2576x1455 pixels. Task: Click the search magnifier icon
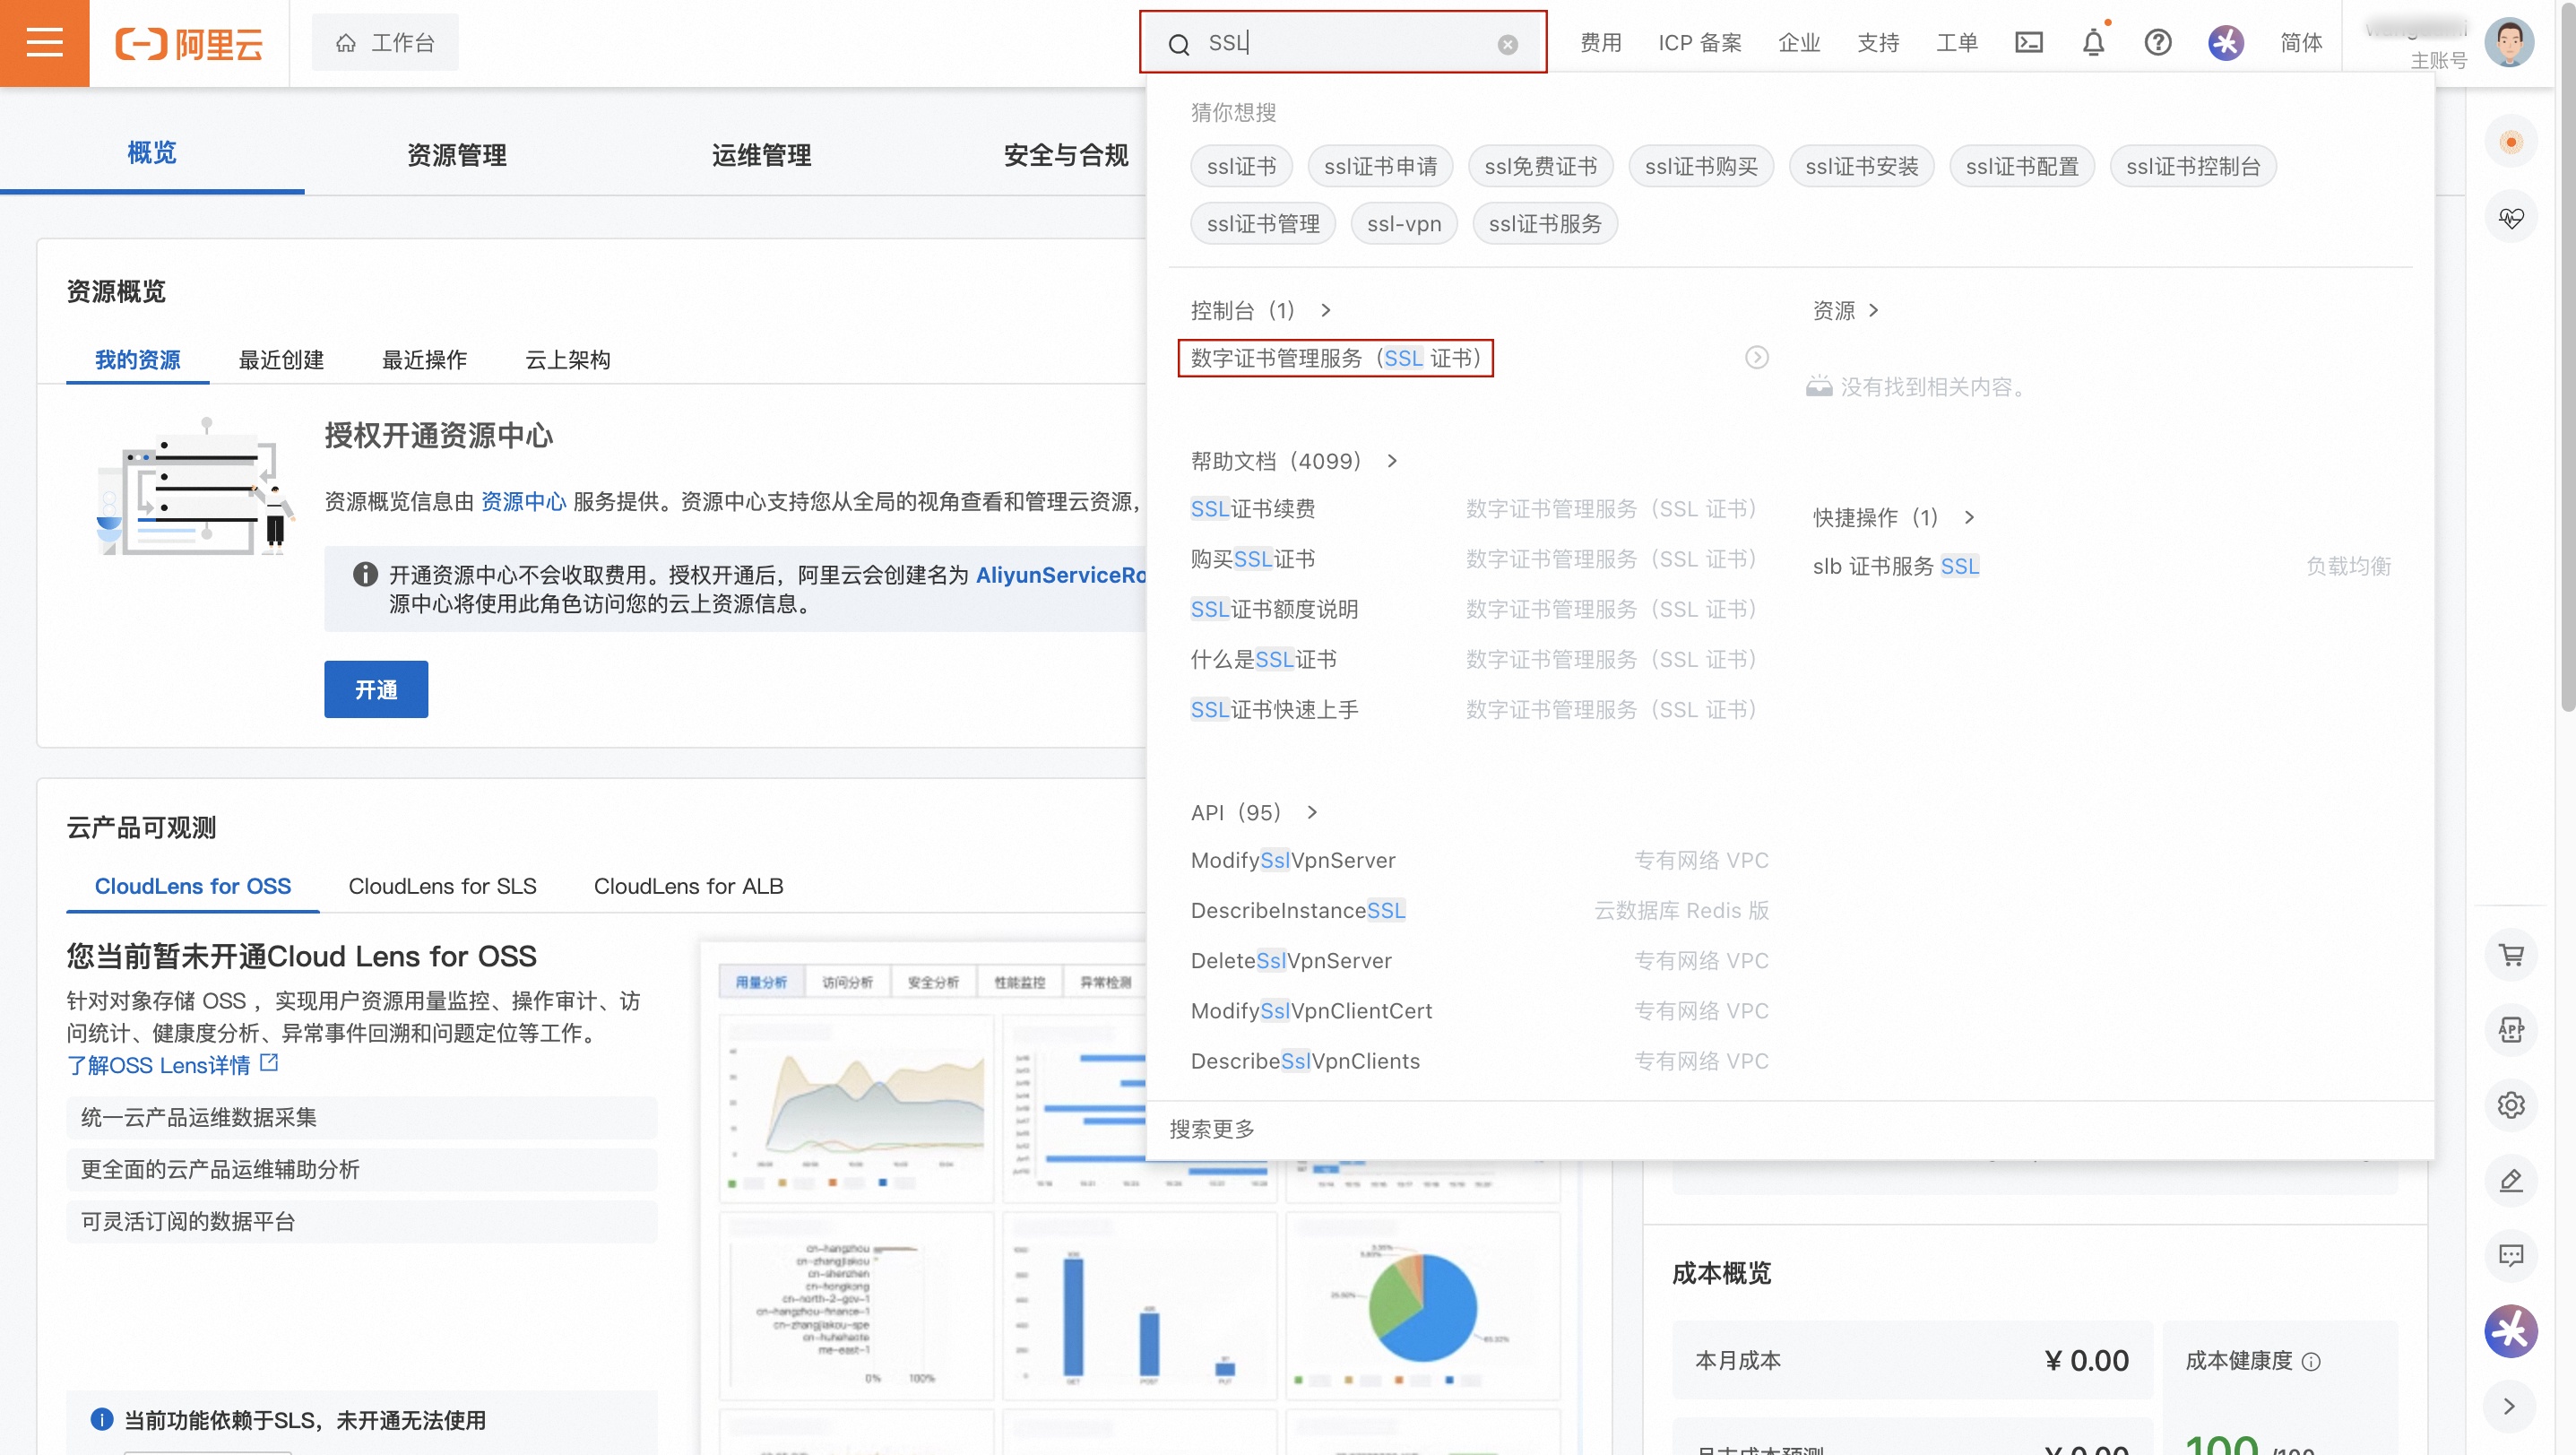pos(1179,44)
